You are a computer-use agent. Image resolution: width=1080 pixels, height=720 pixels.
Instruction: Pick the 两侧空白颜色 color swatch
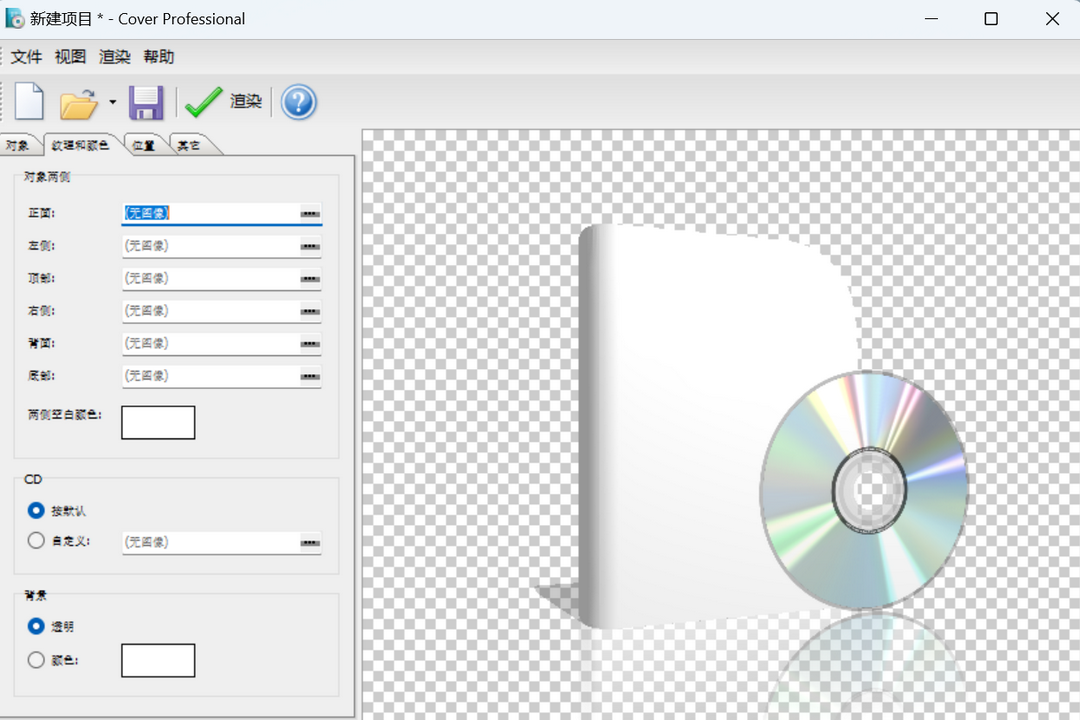(x=157, y=422)
